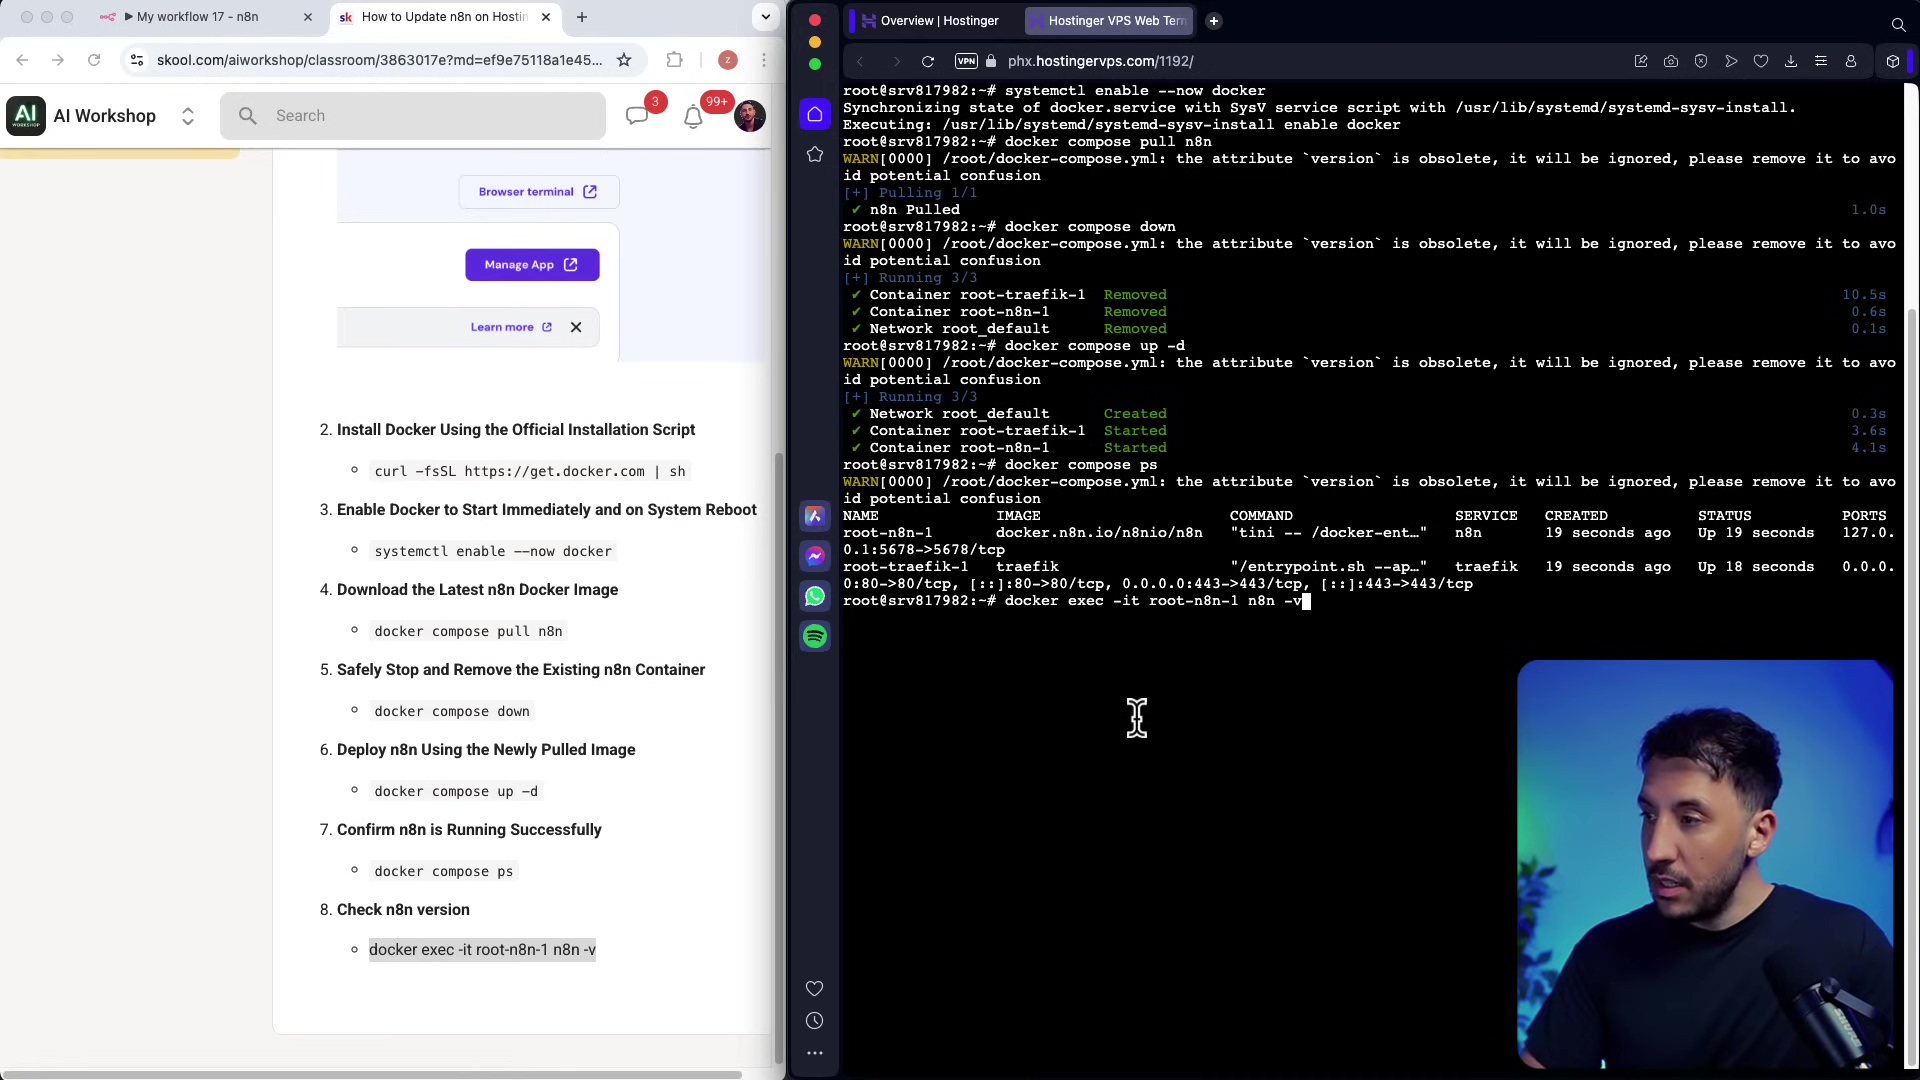Click the docker compose up -d text

click(456, 791)
